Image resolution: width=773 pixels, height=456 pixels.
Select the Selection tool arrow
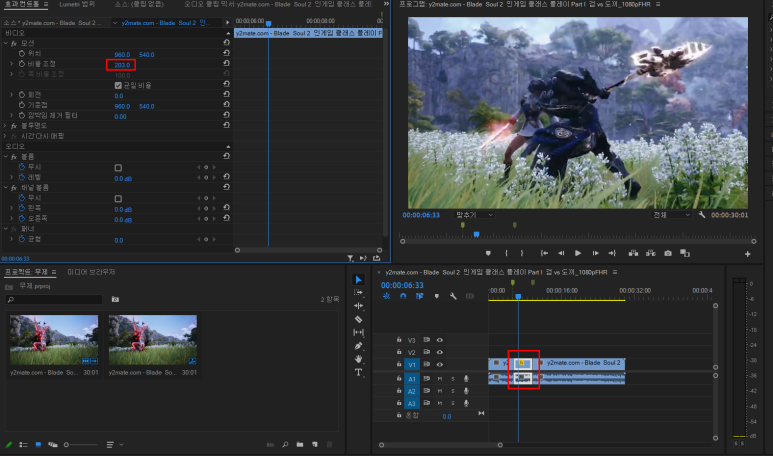click(x=358, y=280)
